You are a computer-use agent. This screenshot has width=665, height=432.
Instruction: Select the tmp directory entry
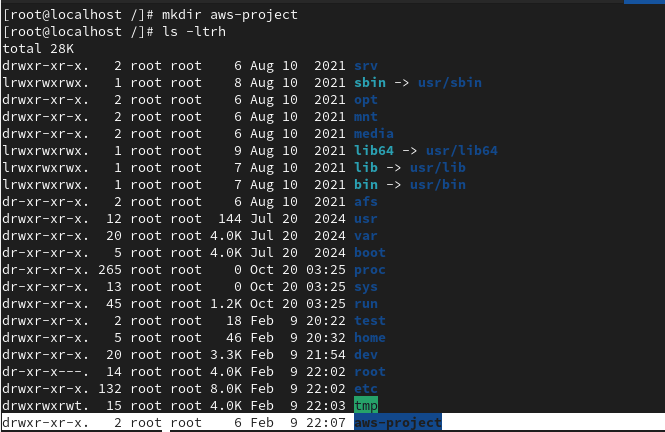pos(366,406)
